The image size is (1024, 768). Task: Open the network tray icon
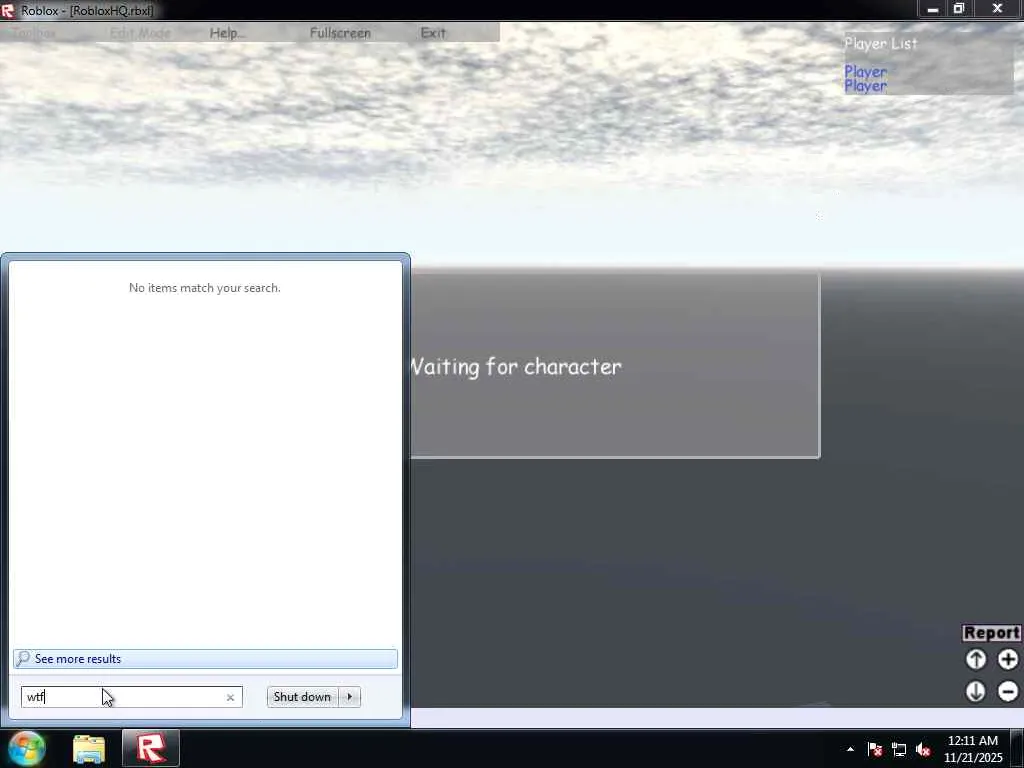(x=899, y=749)
